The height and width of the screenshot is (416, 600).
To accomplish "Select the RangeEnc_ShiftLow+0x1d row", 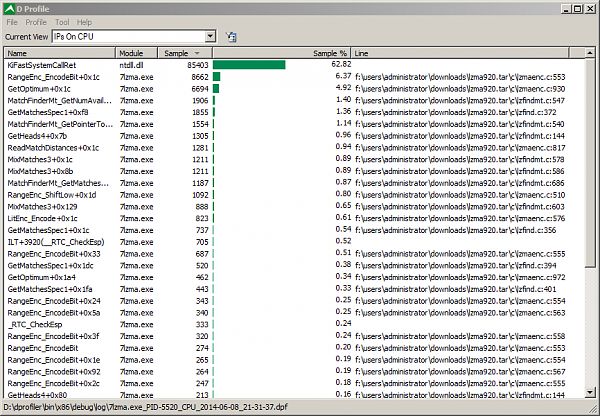I will click(x=295, y=195).
